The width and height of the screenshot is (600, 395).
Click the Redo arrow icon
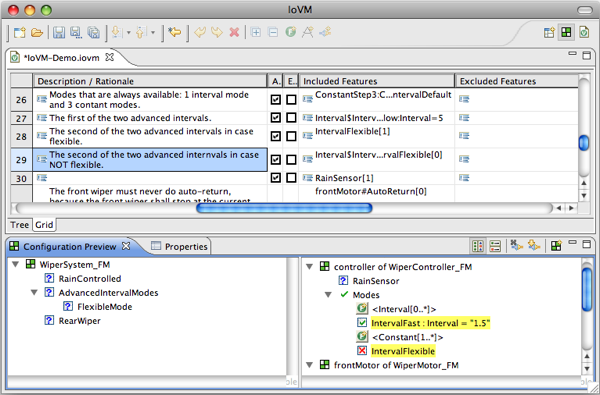[x=217, y=33]
